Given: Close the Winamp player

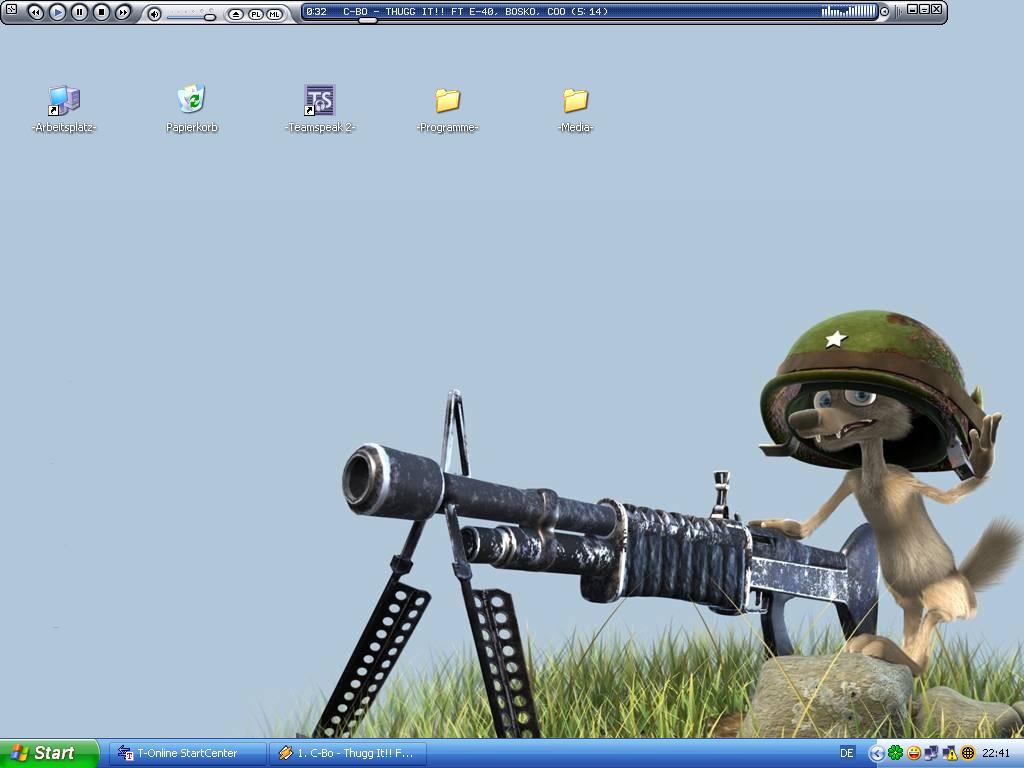Looking at the screenshot, I should [x=936, y=9].
